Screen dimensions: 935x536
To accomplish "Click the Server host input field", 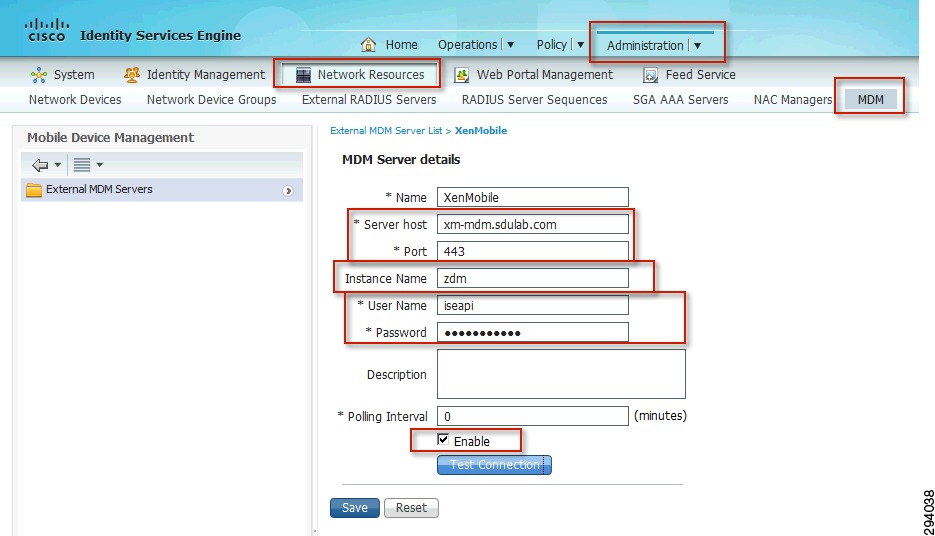I will 532,224.
